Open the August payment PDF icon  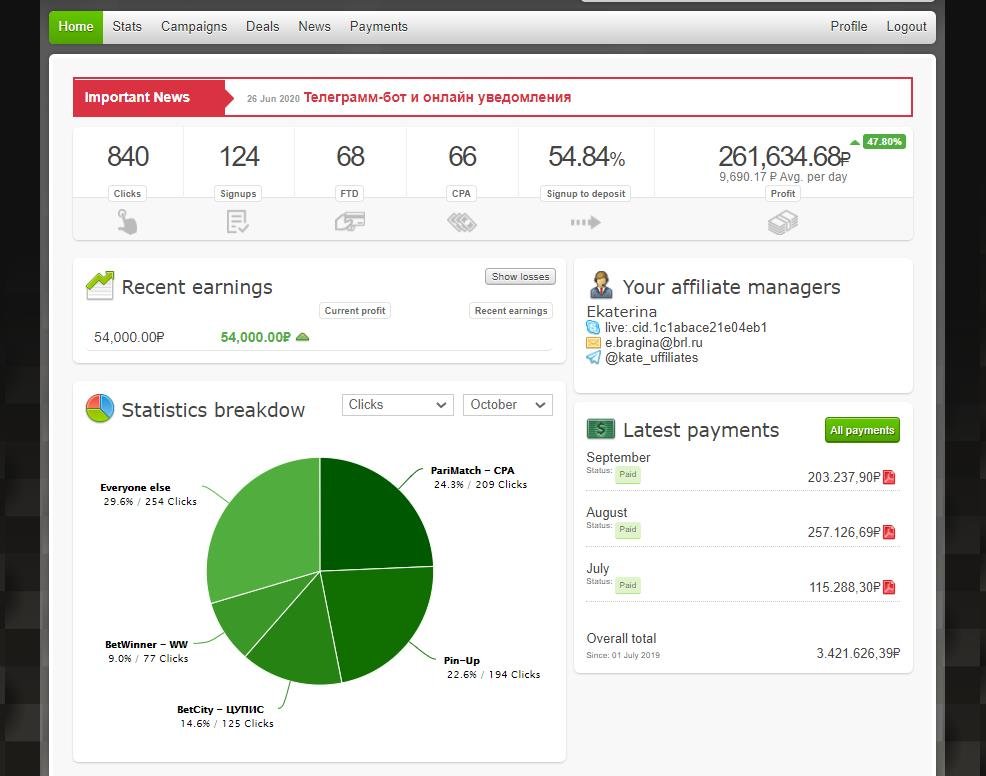pyautogui.click(x=889, y=532)
